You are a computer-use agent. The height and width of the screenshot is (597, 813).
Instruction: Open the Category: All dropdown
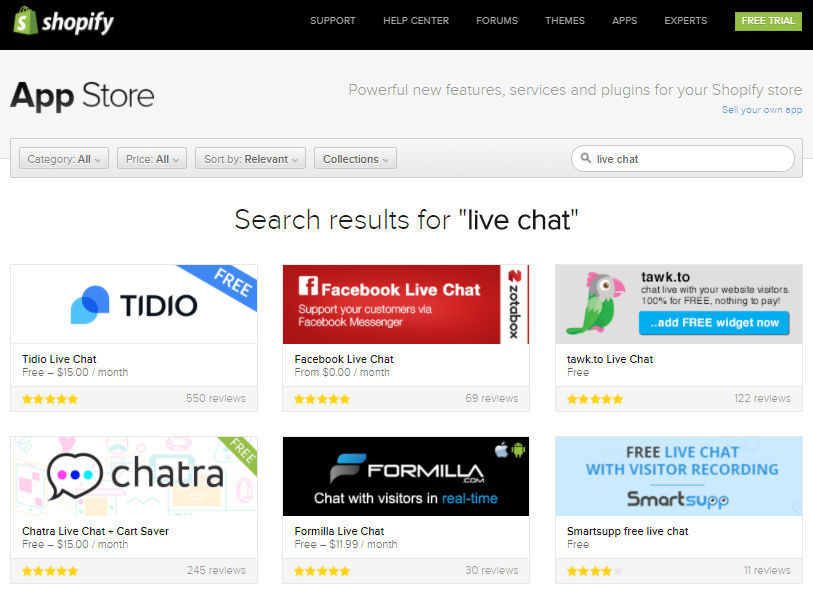[x=64, y=159]
